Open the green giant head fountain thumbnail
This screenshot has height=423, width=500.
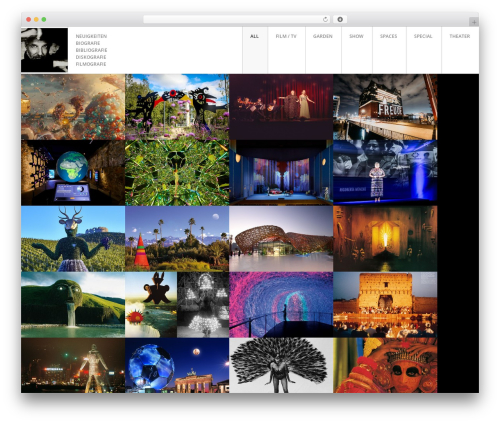click(73, 305)
